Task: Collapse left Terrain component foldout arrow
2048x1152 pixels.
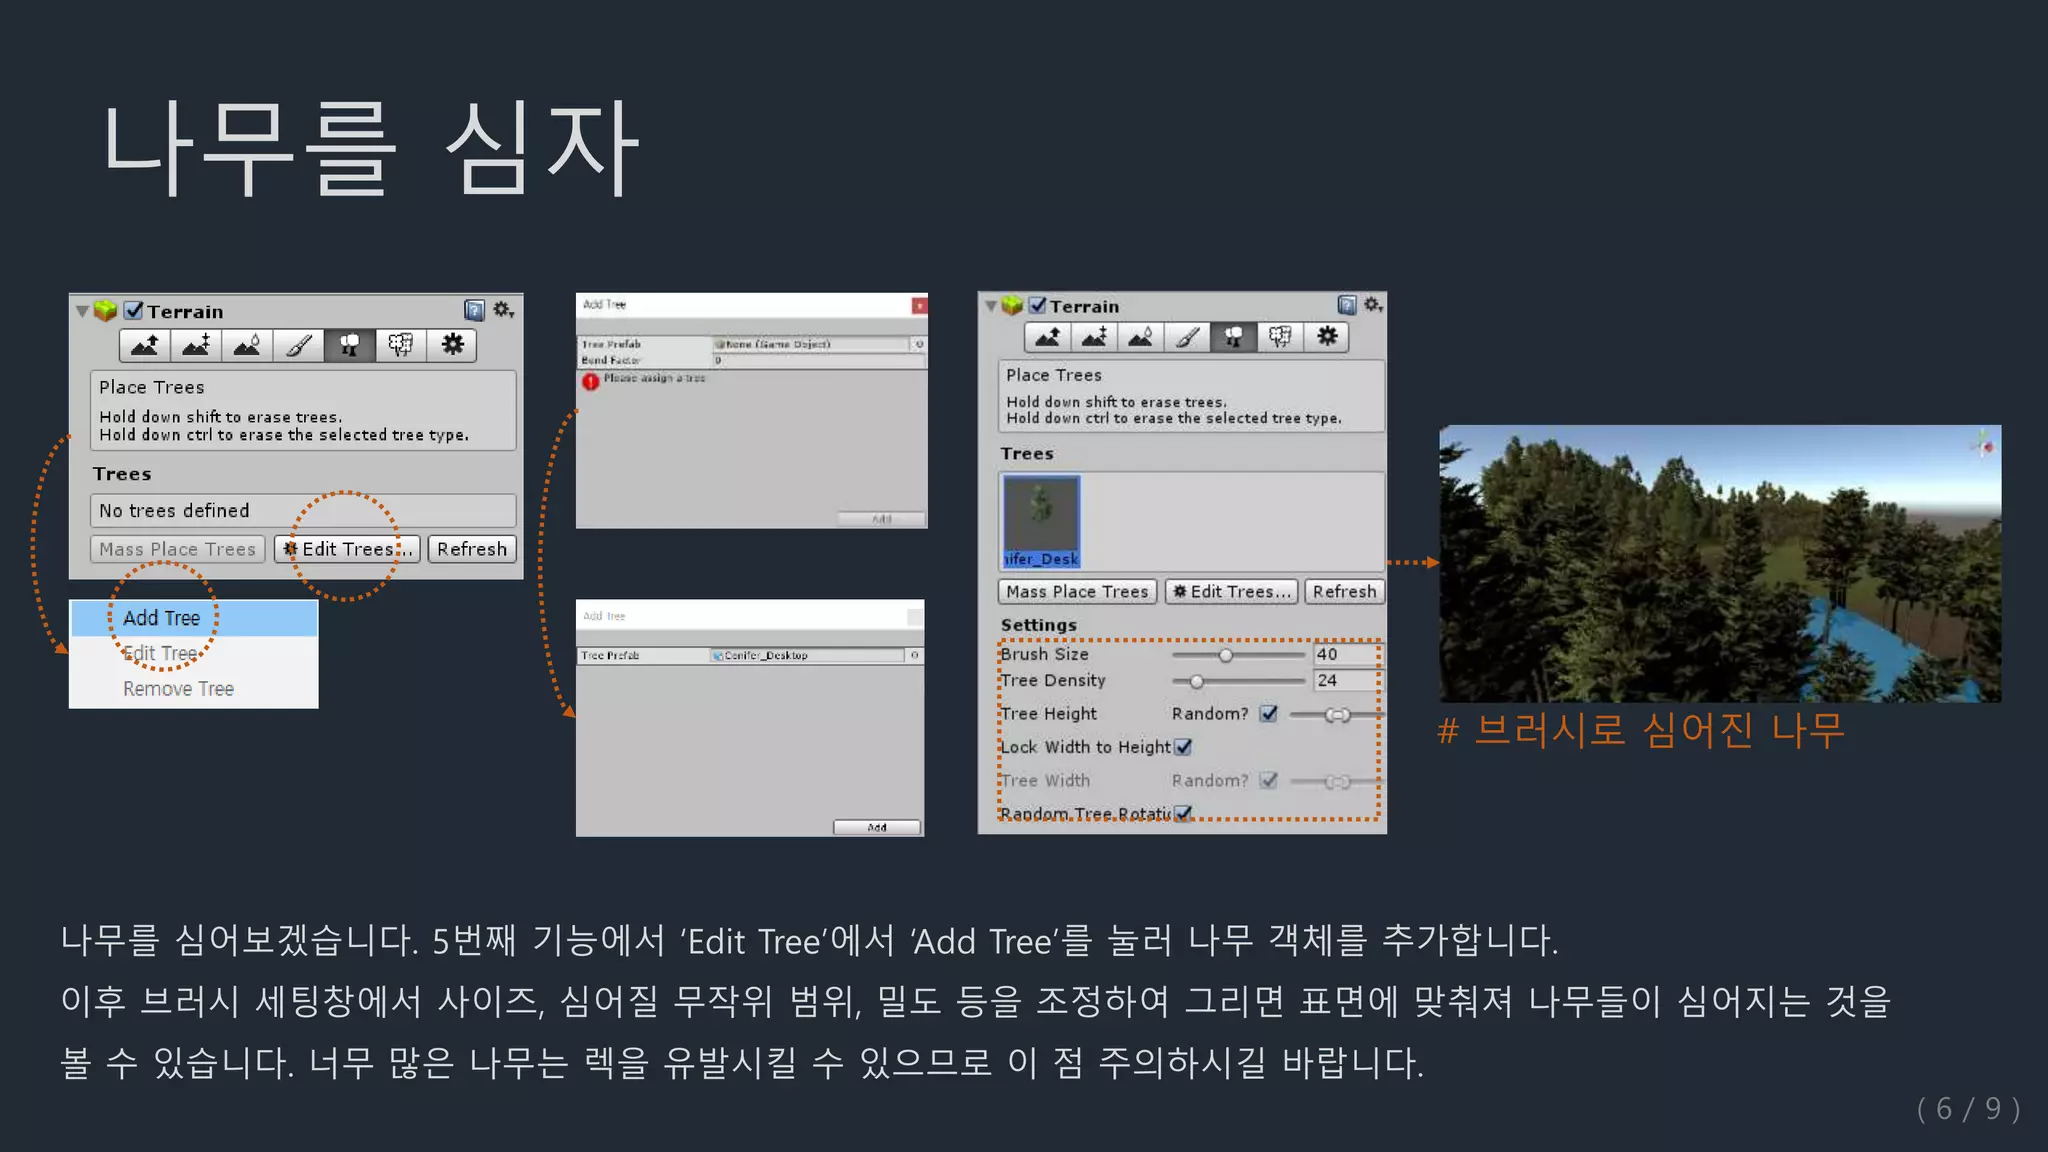Action: pos(82,311)
